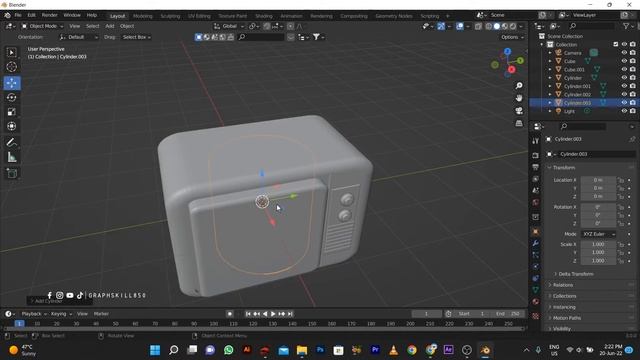
Task: Activate the Rotate tool
Action: tap(11, 97)
